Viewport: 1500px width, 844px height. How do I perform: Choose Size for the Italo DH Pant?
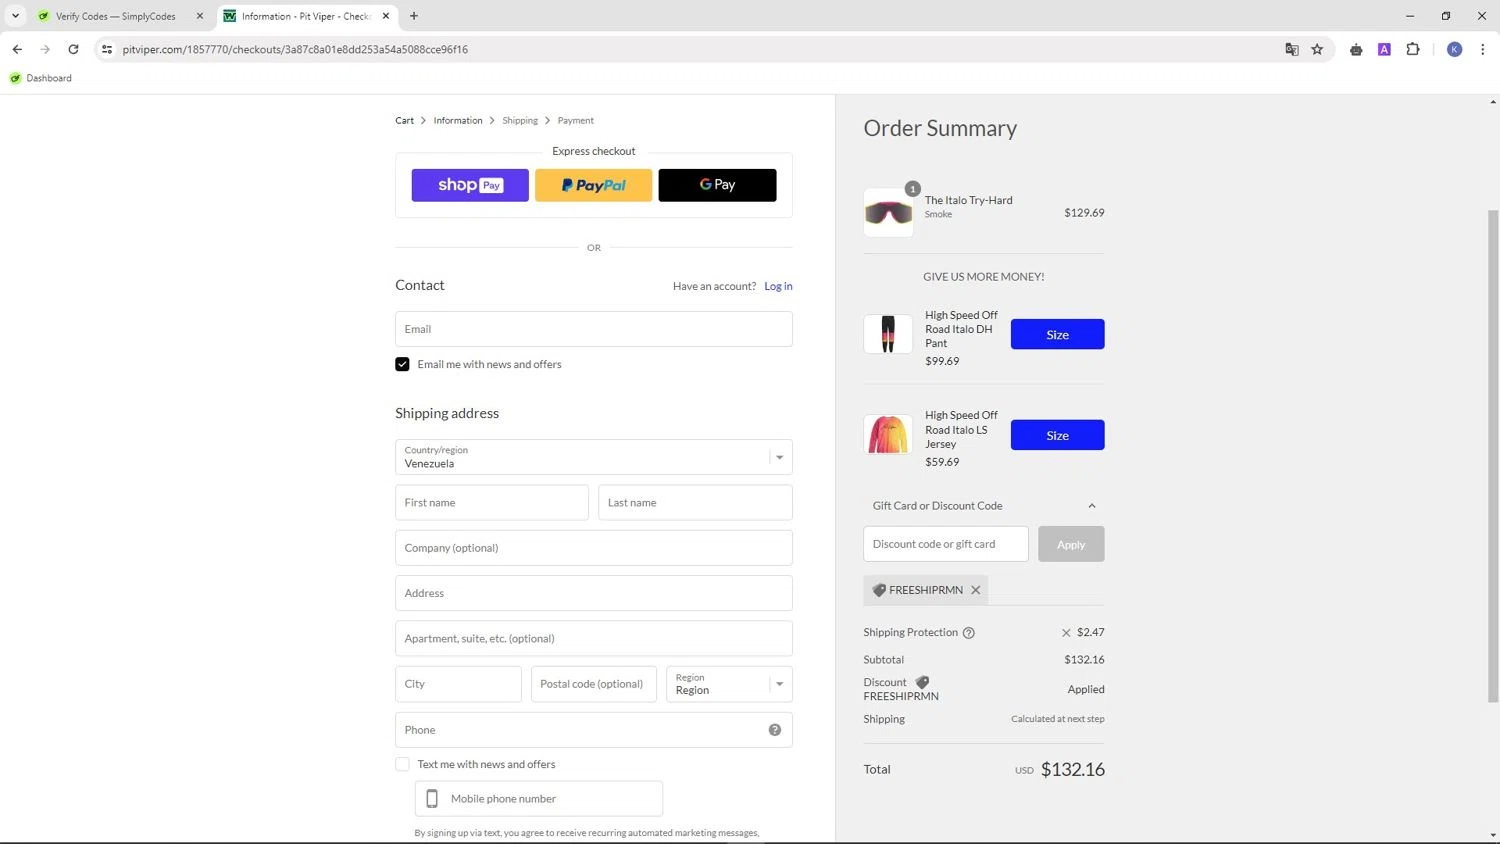(x=1057, y=334)
